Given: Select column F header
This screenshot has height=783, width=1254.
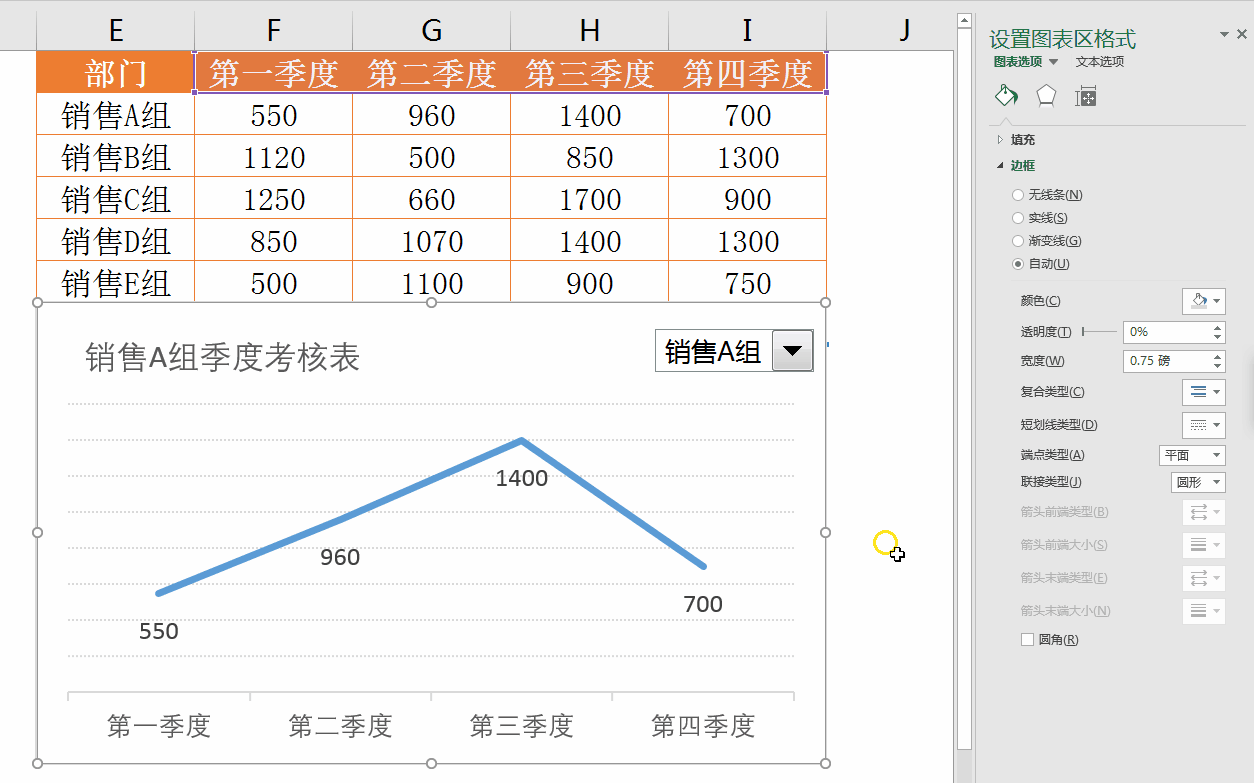Looking at the screenshot, I should click(x=274, y=31).
